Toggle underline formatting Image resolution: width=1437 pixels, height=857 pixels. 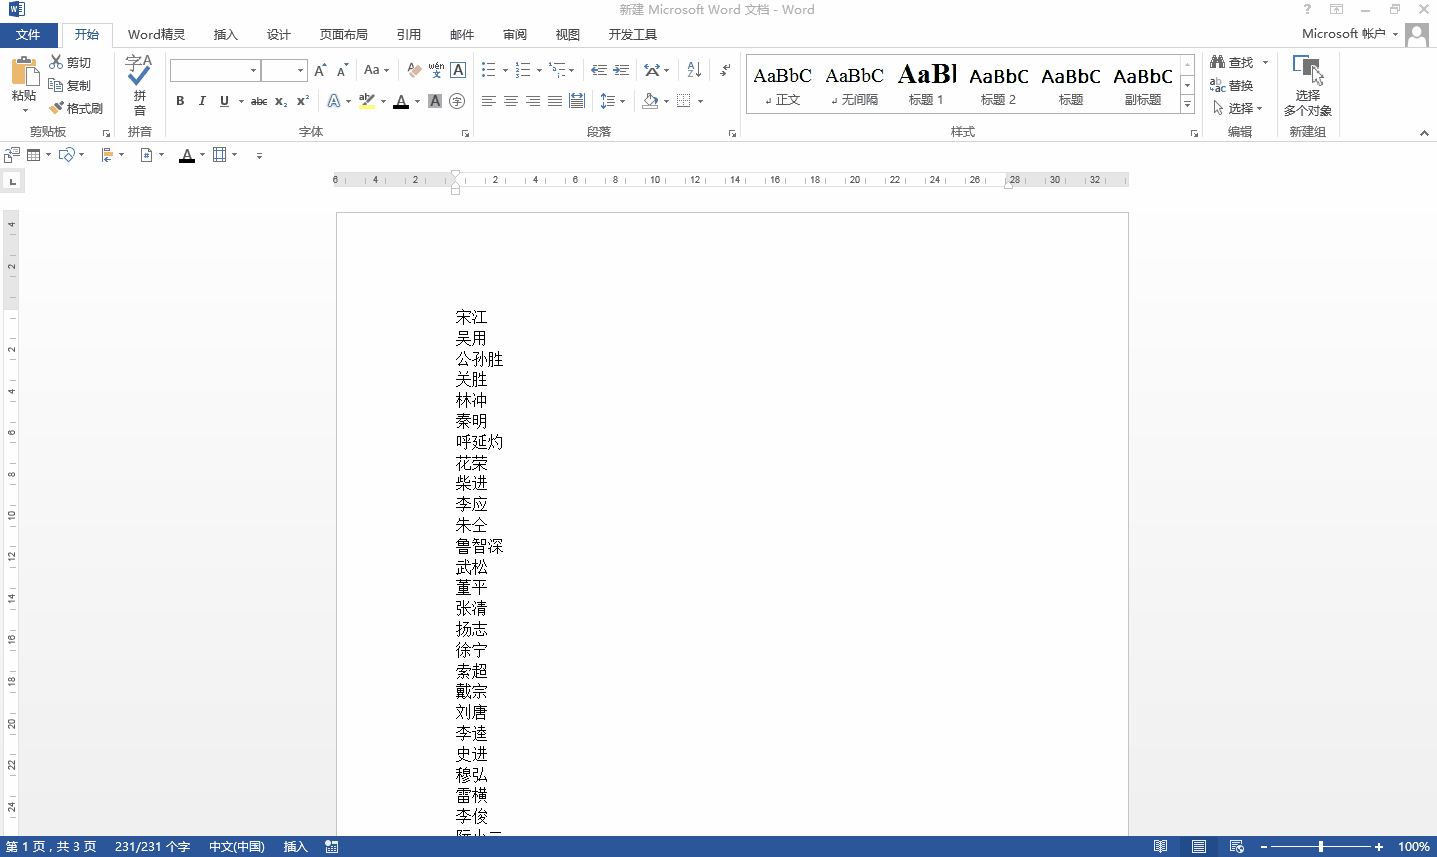[224, 101]
